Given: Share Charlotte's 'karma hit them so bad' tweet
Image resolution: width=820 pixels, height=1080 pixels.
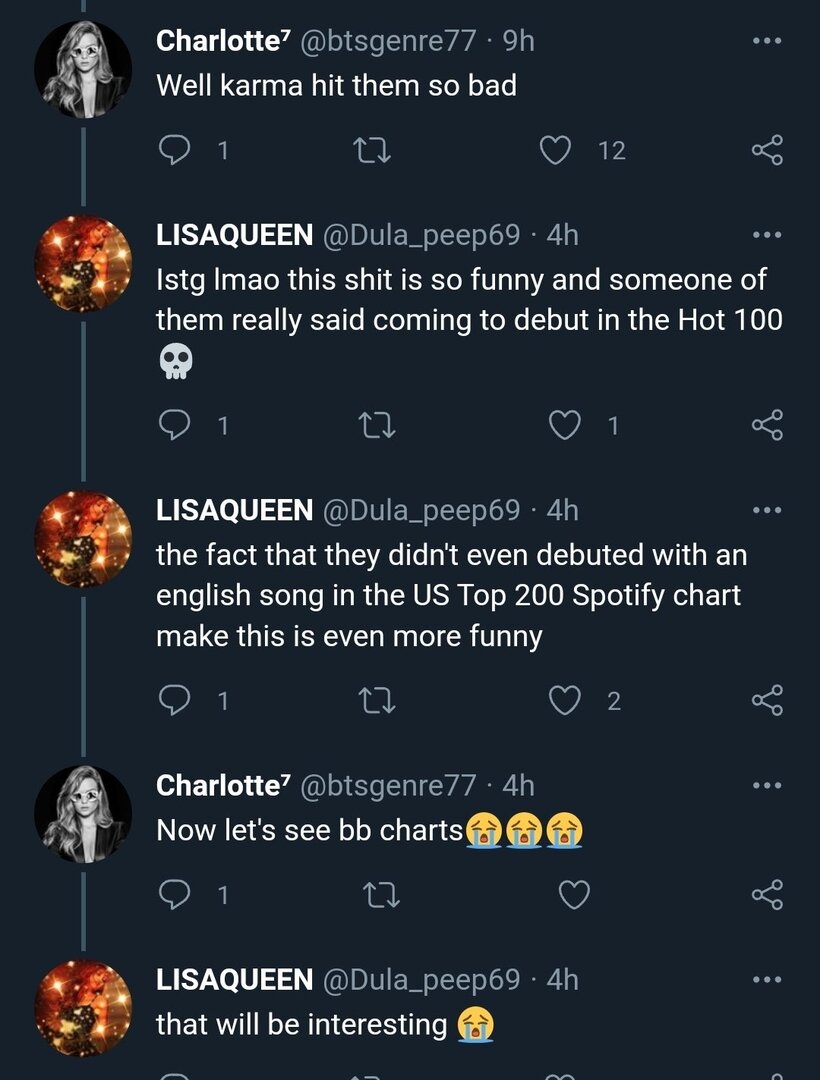Looking at the screenshot, I should click(767, 149).
